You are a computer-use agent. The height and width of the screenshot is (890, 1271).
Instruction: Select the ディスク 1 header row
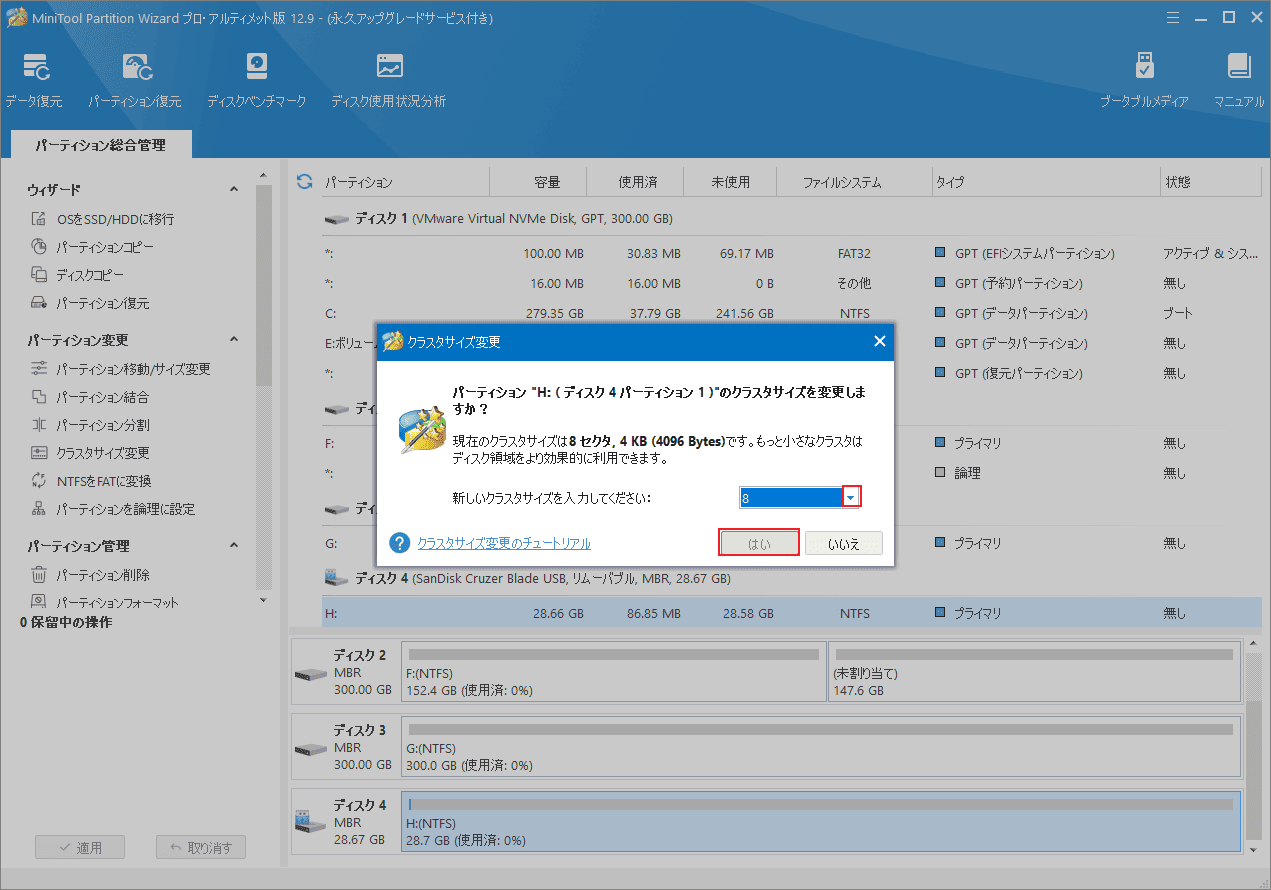tap(791, 218)
